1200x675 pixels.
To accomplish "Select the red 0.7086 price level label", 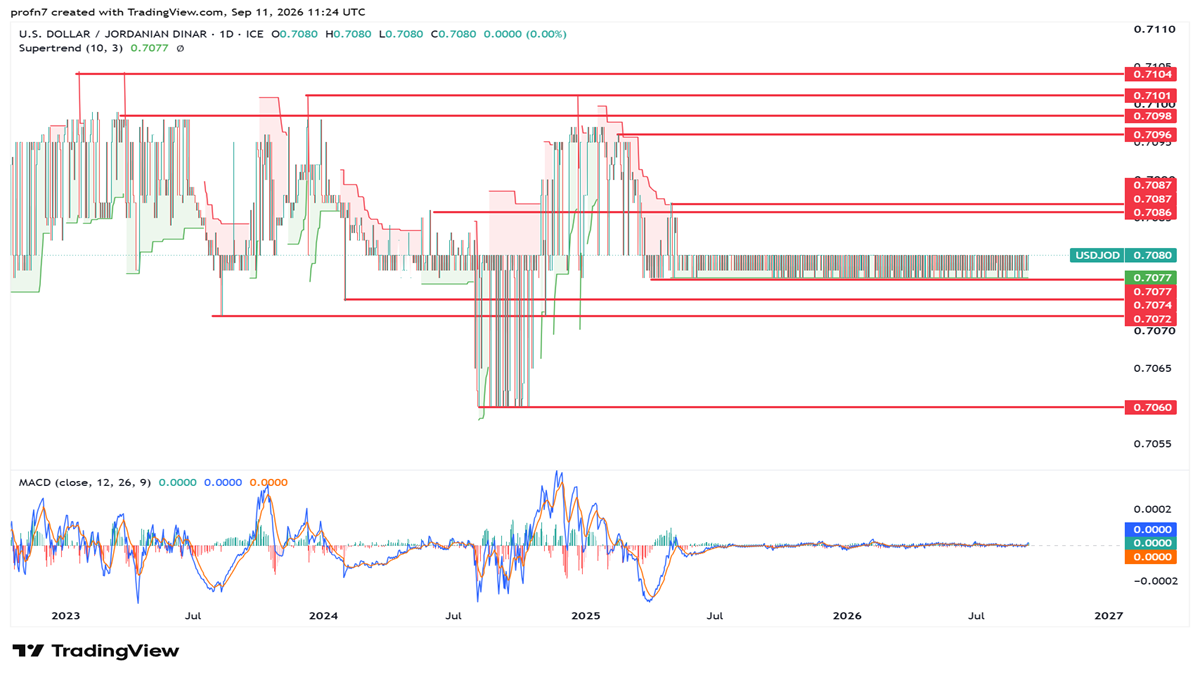I will [1151, 213].
